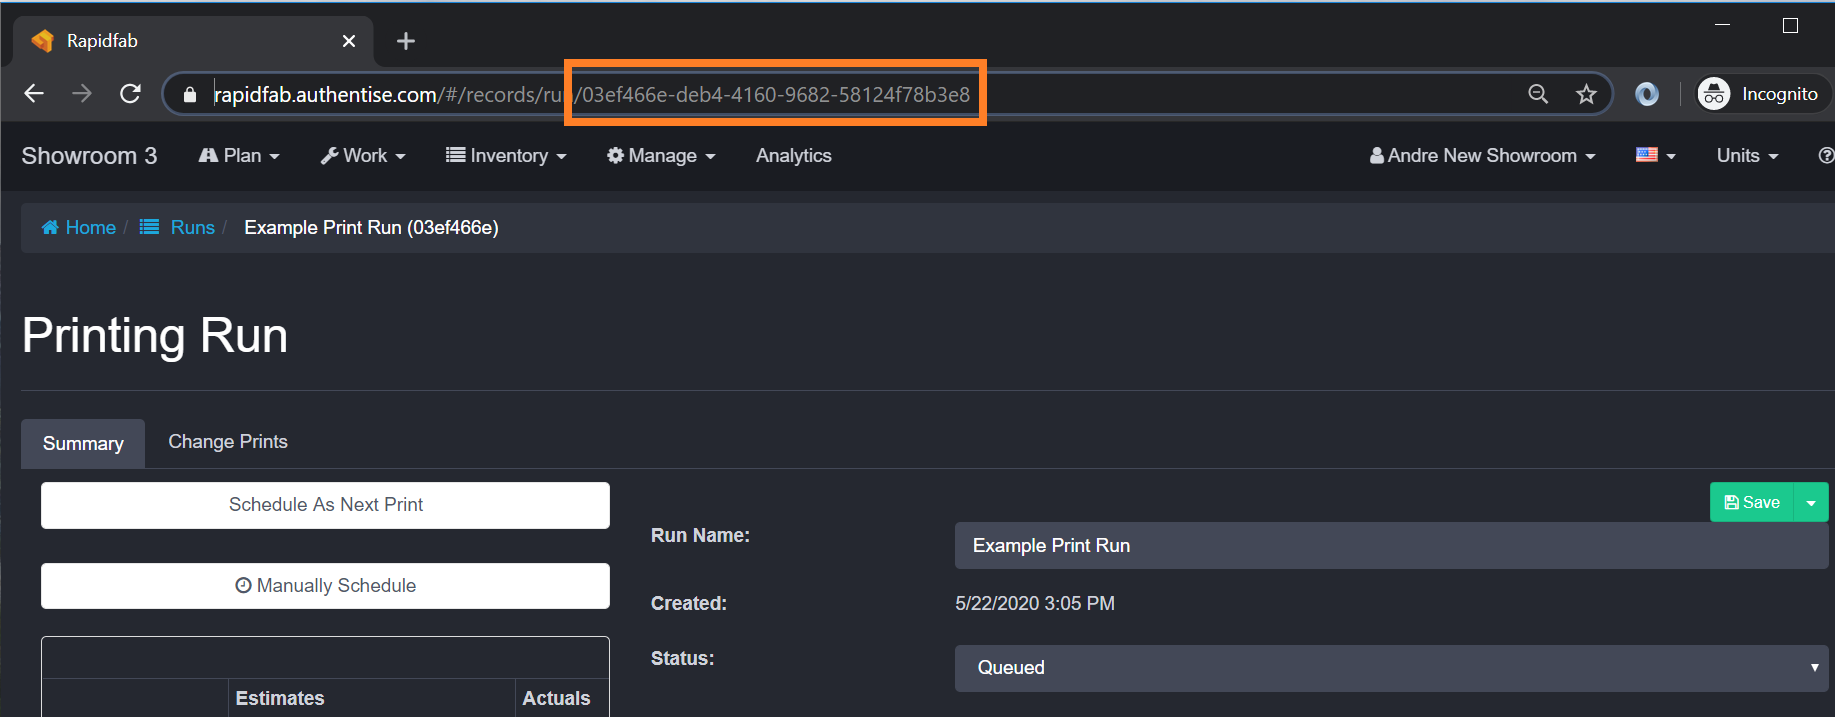Expand the Save button dropdown arrow
The height and width of the screenshot is (717, 1835).
click(1811, 502)
